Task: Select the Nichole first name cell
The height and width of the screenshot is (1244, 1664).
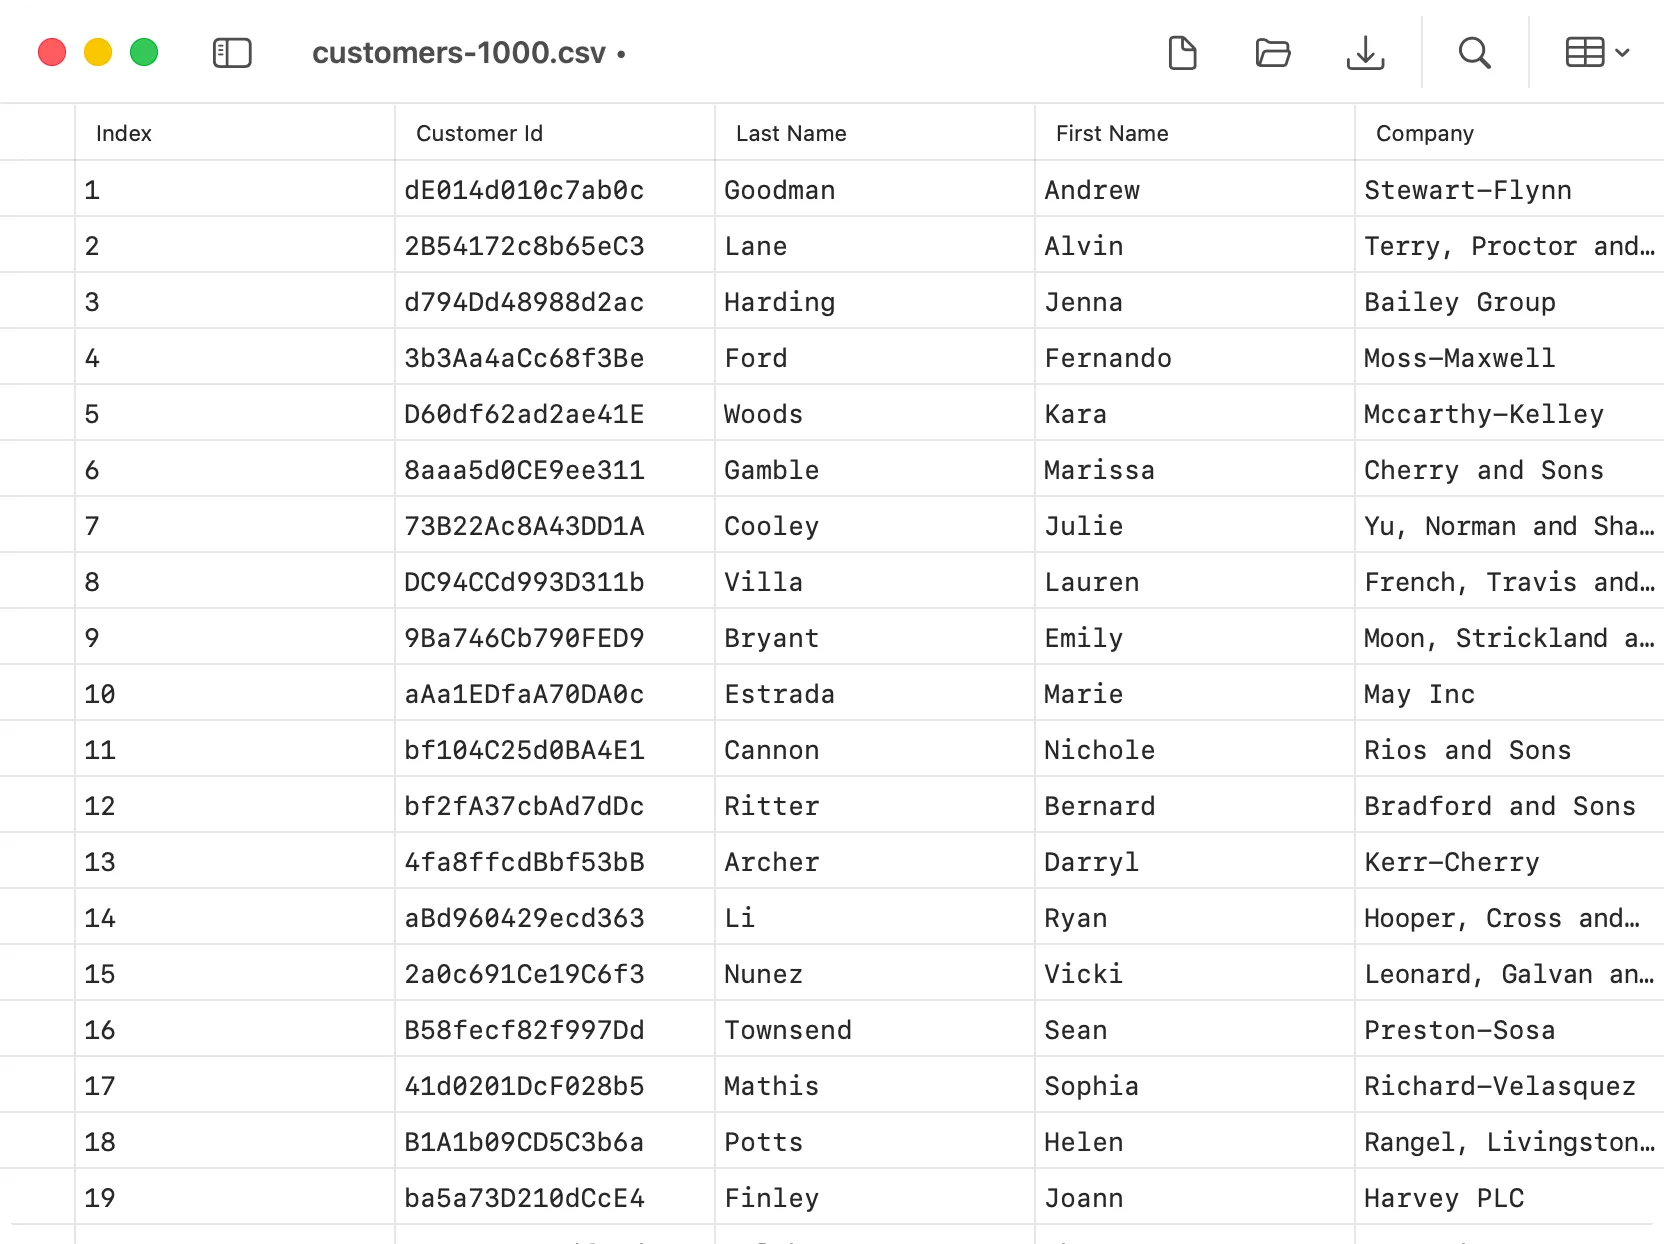Action: [x=1195, y=749]
